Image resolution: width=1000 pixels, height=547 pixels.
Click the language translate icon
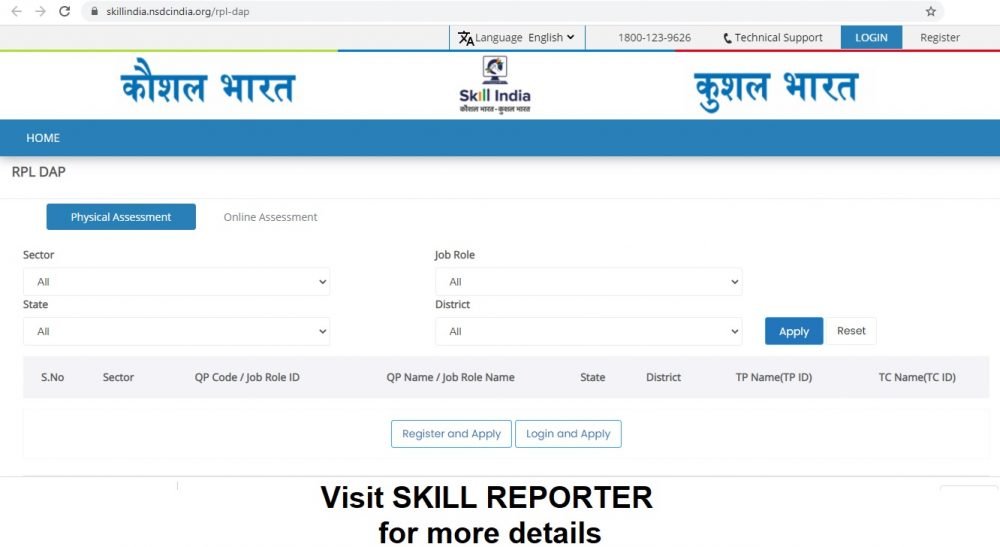(465, 38)
